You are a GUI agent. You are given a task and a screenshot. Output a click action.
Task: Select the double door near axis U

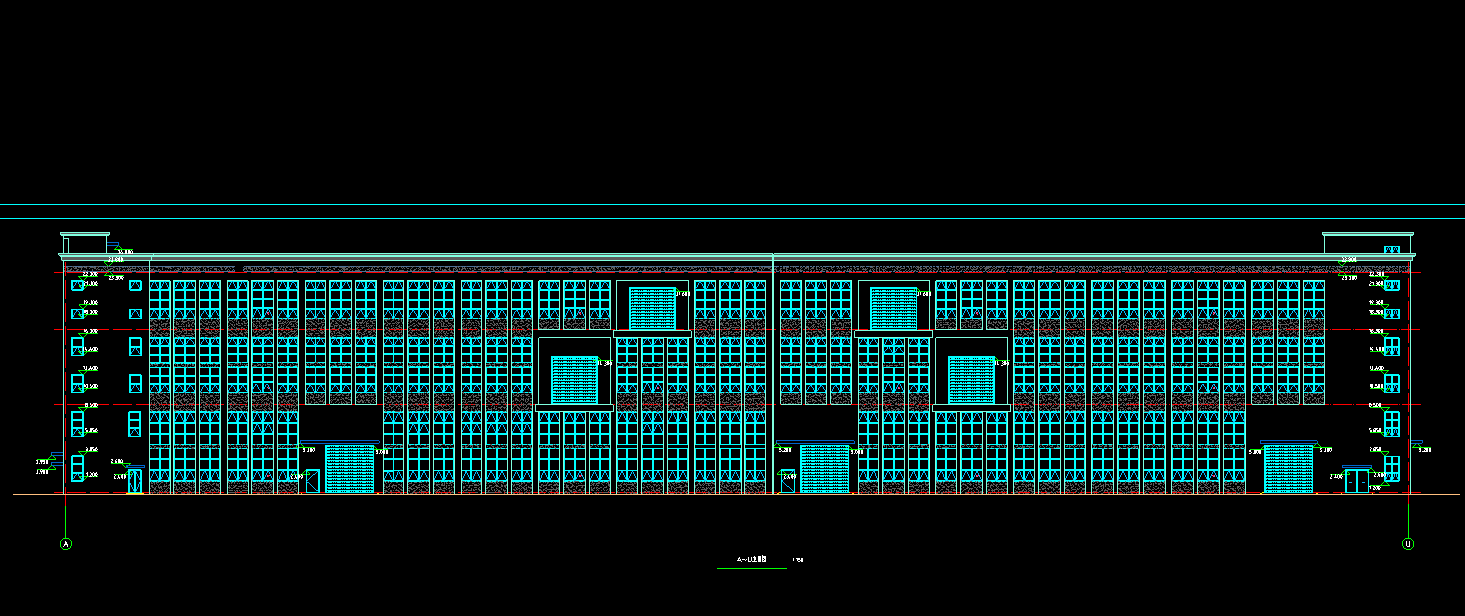pos(1356,481)
